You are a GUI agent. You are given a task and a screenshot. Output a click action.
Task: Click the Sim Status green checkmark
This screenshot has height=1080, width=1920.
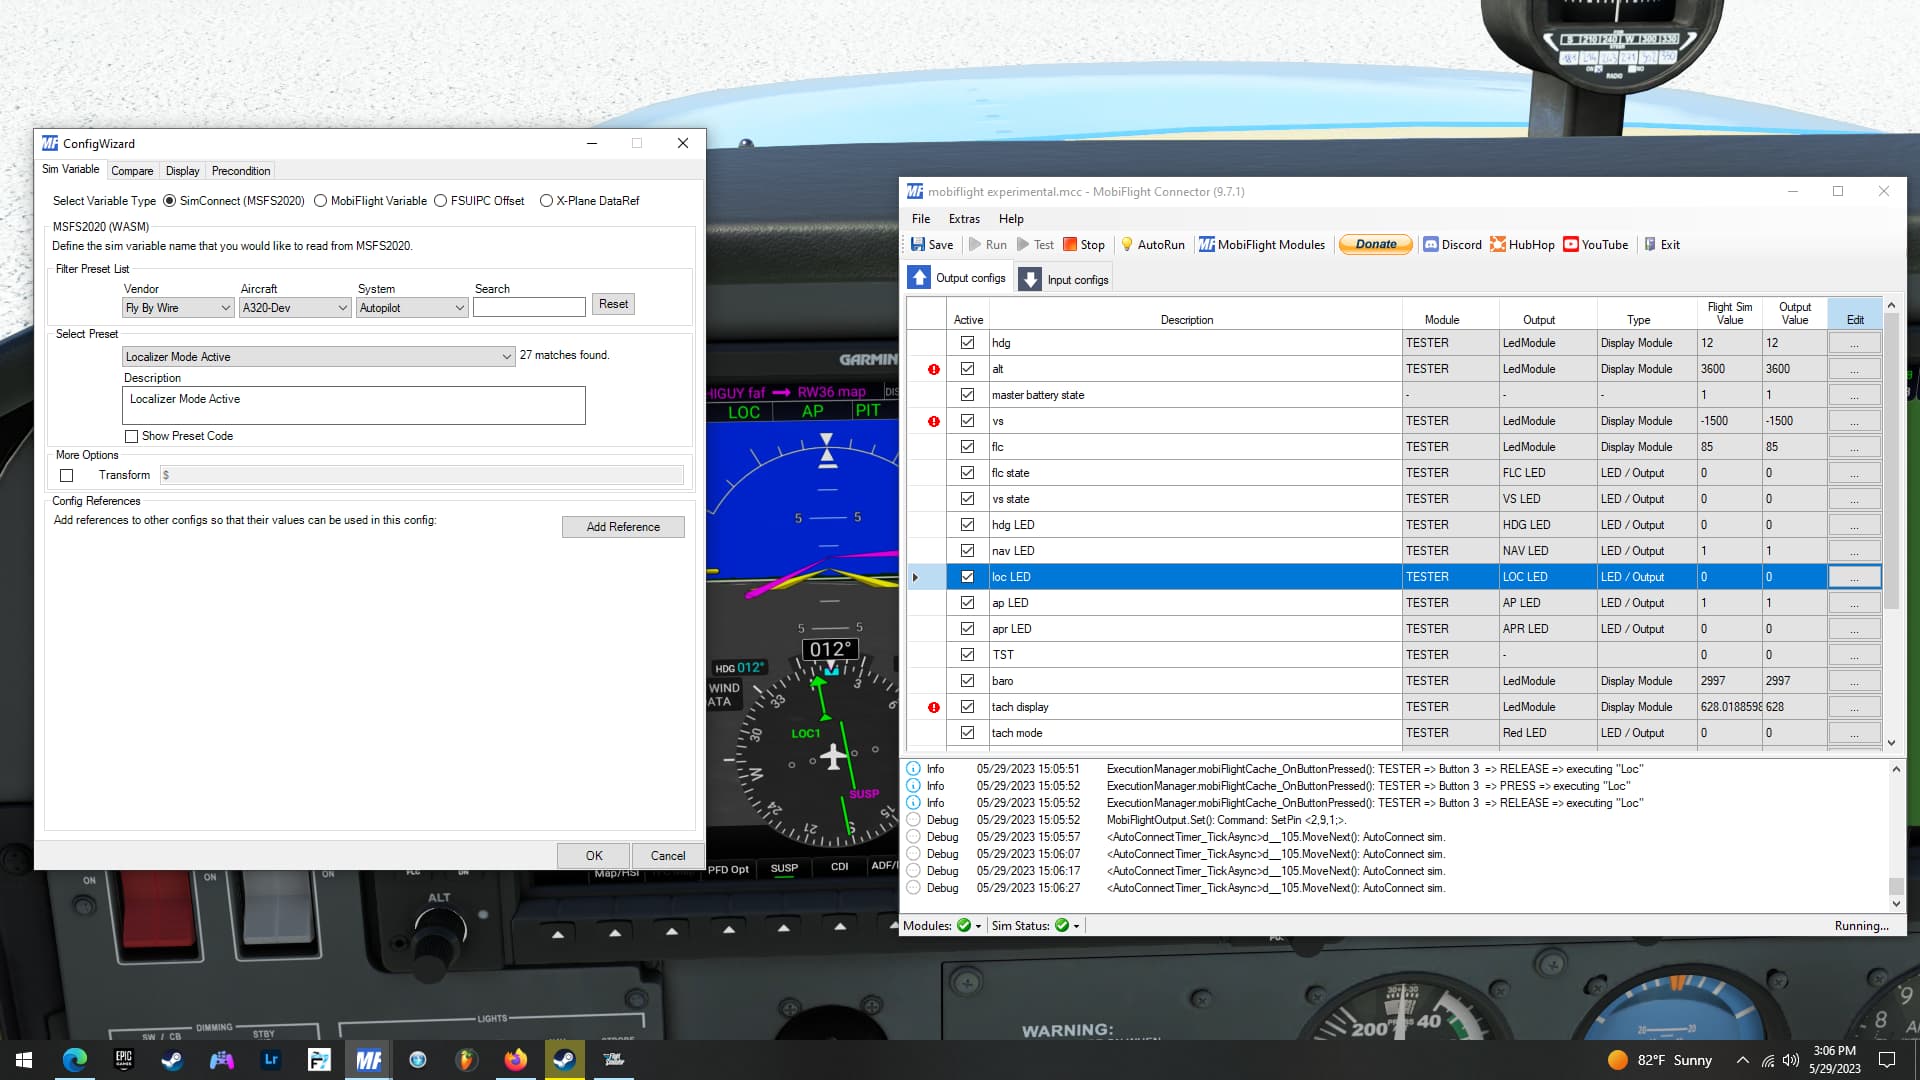click(x=1062, y=925)
